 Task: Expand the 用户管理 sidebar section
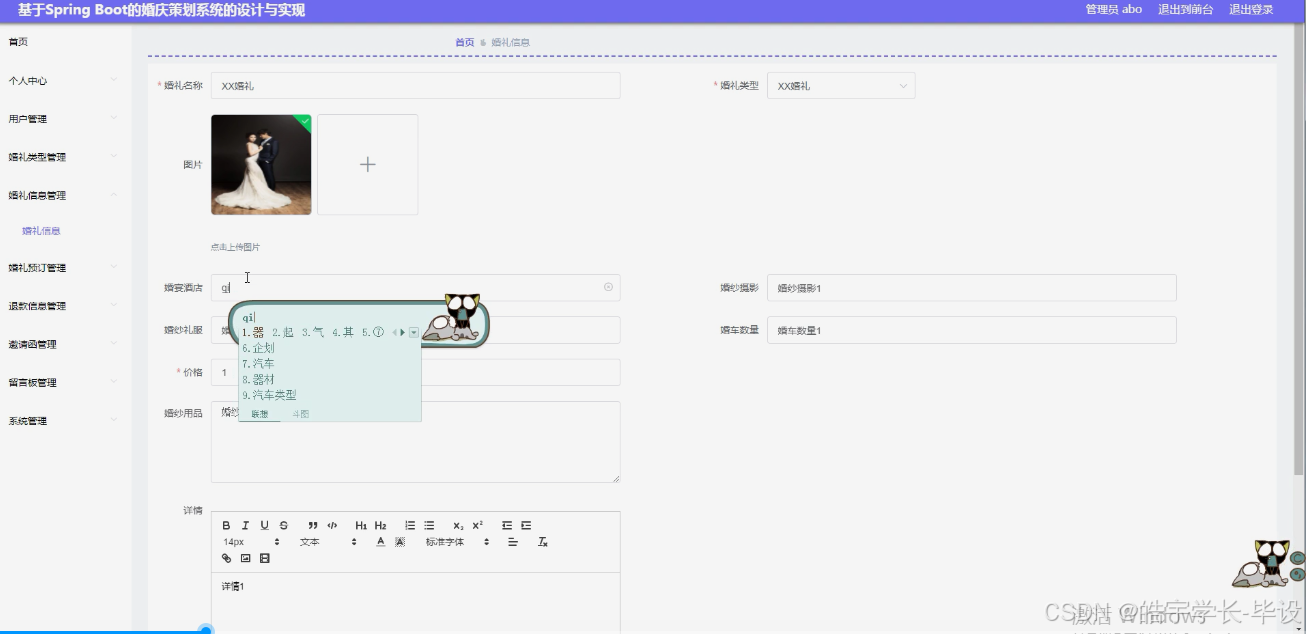point(65,118)
